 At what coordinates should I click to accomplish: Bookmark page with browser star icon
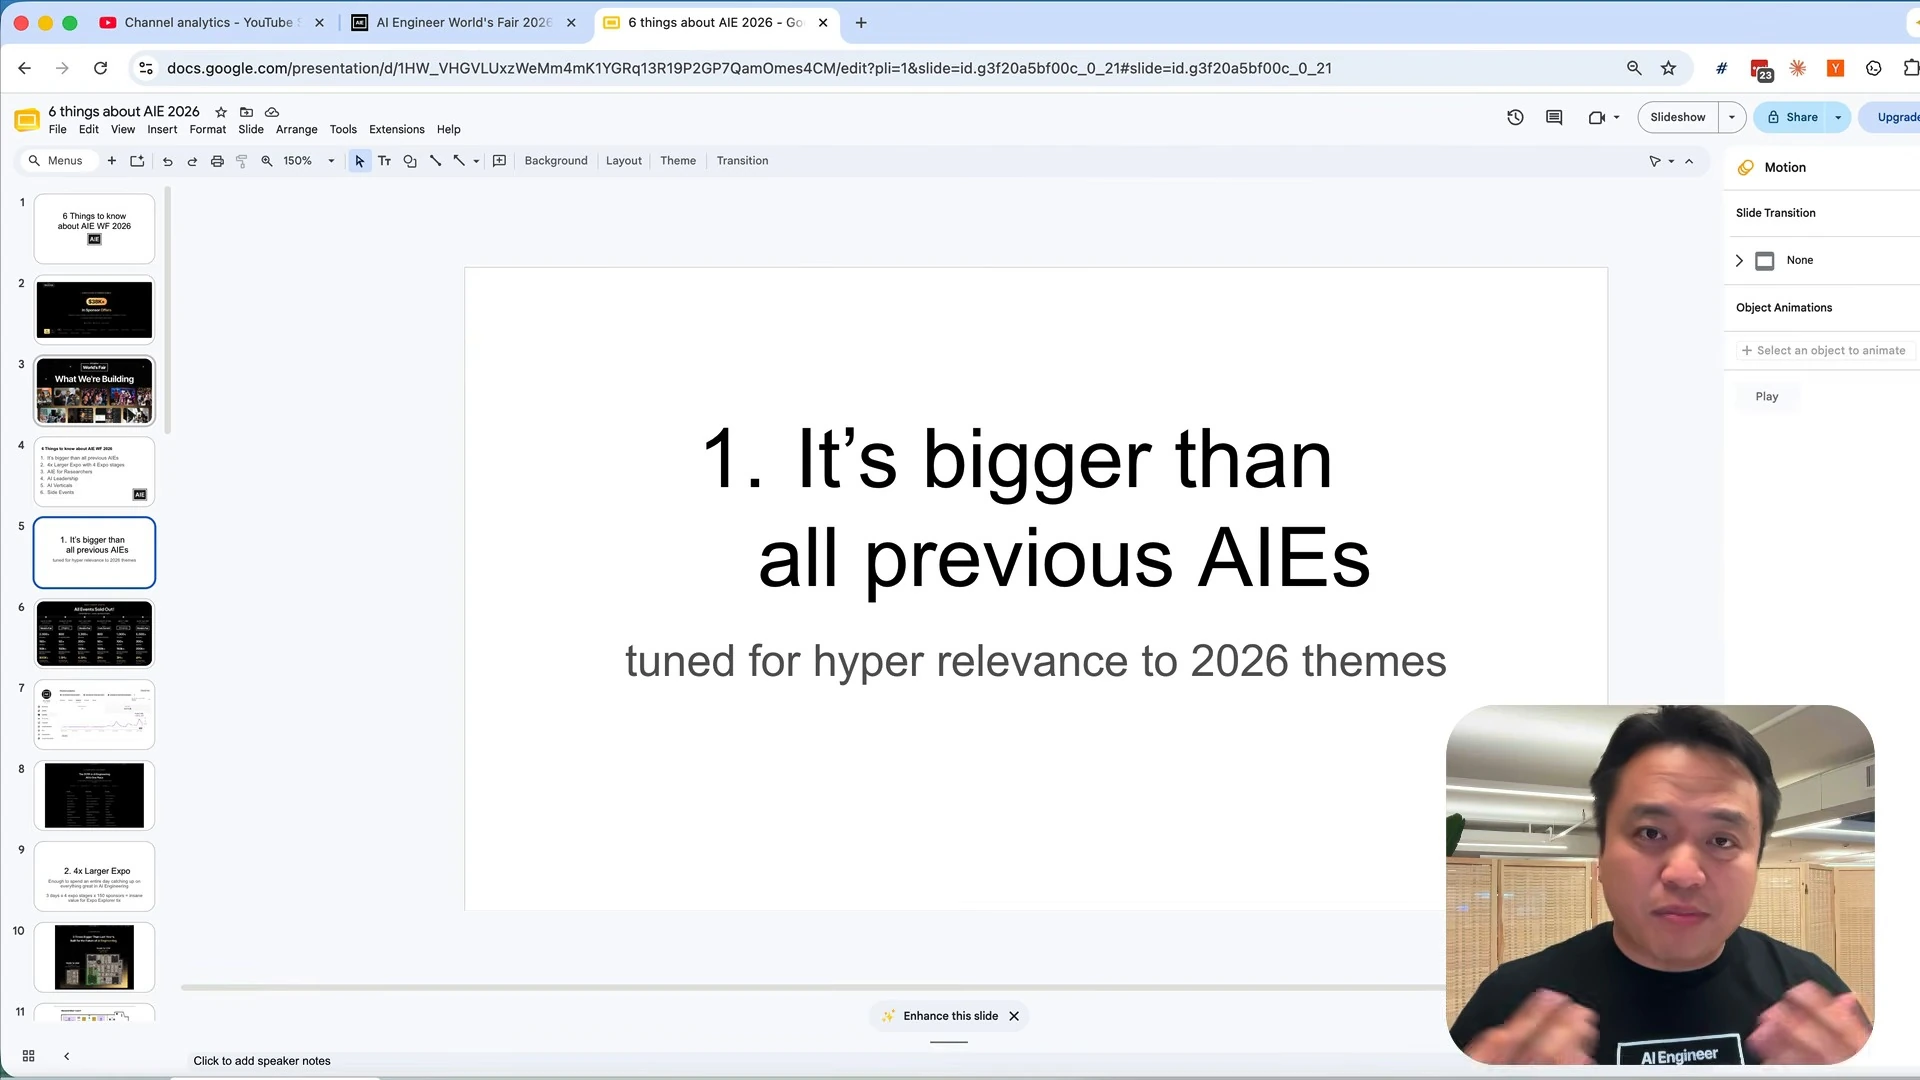(1668, 68)
